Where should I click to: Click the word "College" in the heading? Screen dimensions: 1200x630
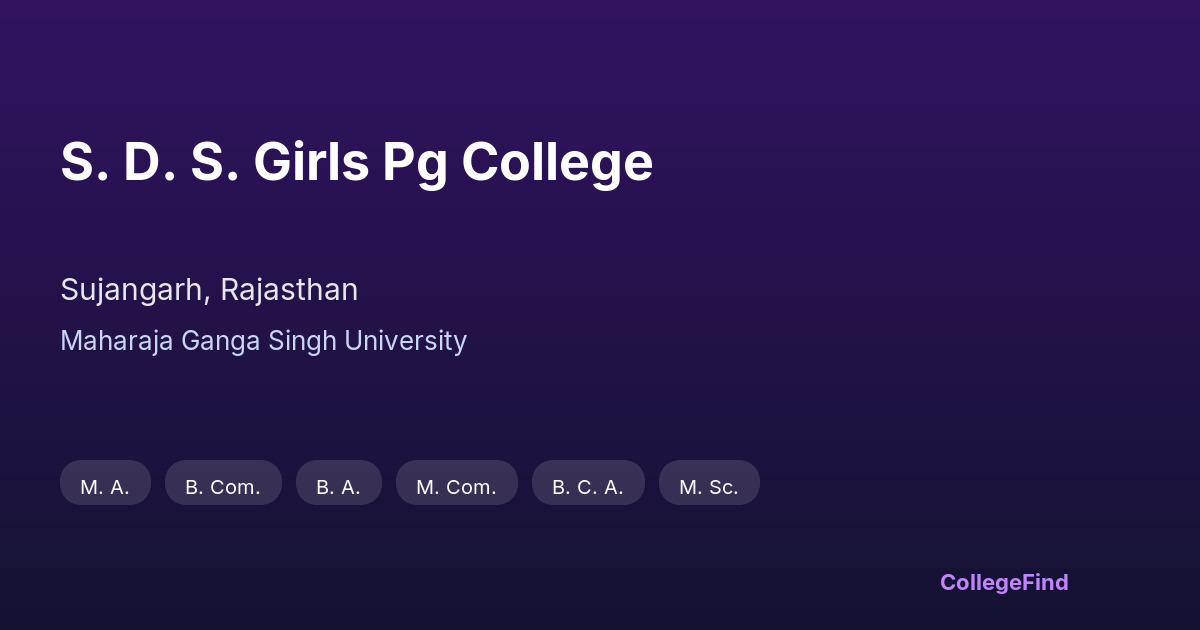pyautogui.click(x=557, y=162)
